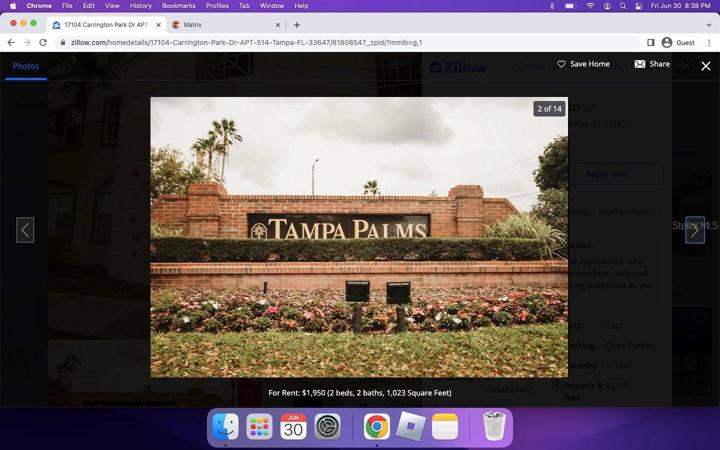Open Calendar from the Dock
Screen dimensions: 720x450
pyautogui.click(x=293, y=427)
